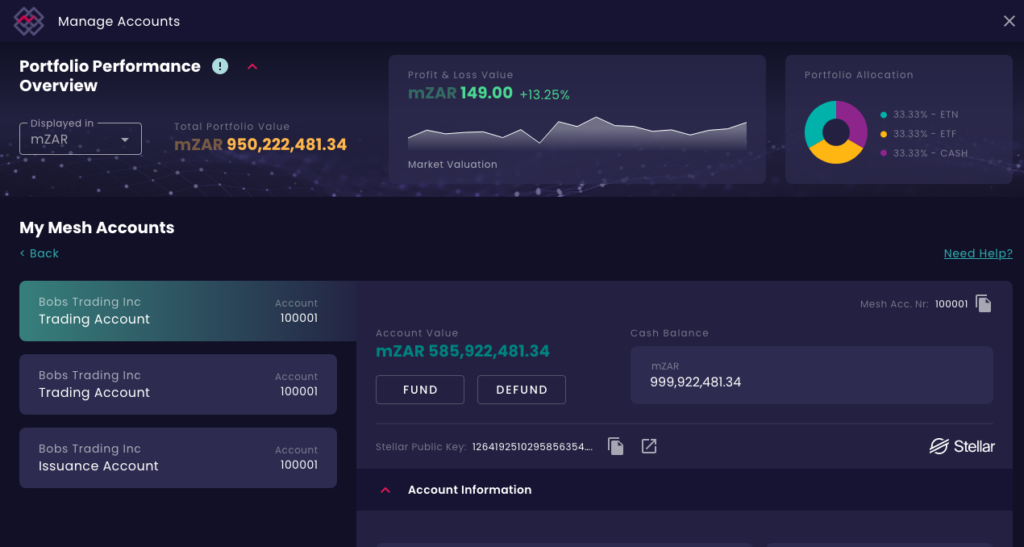Close the Manage Accounts window
This screenshot has width=1024, height=547.
[1009, 21]
